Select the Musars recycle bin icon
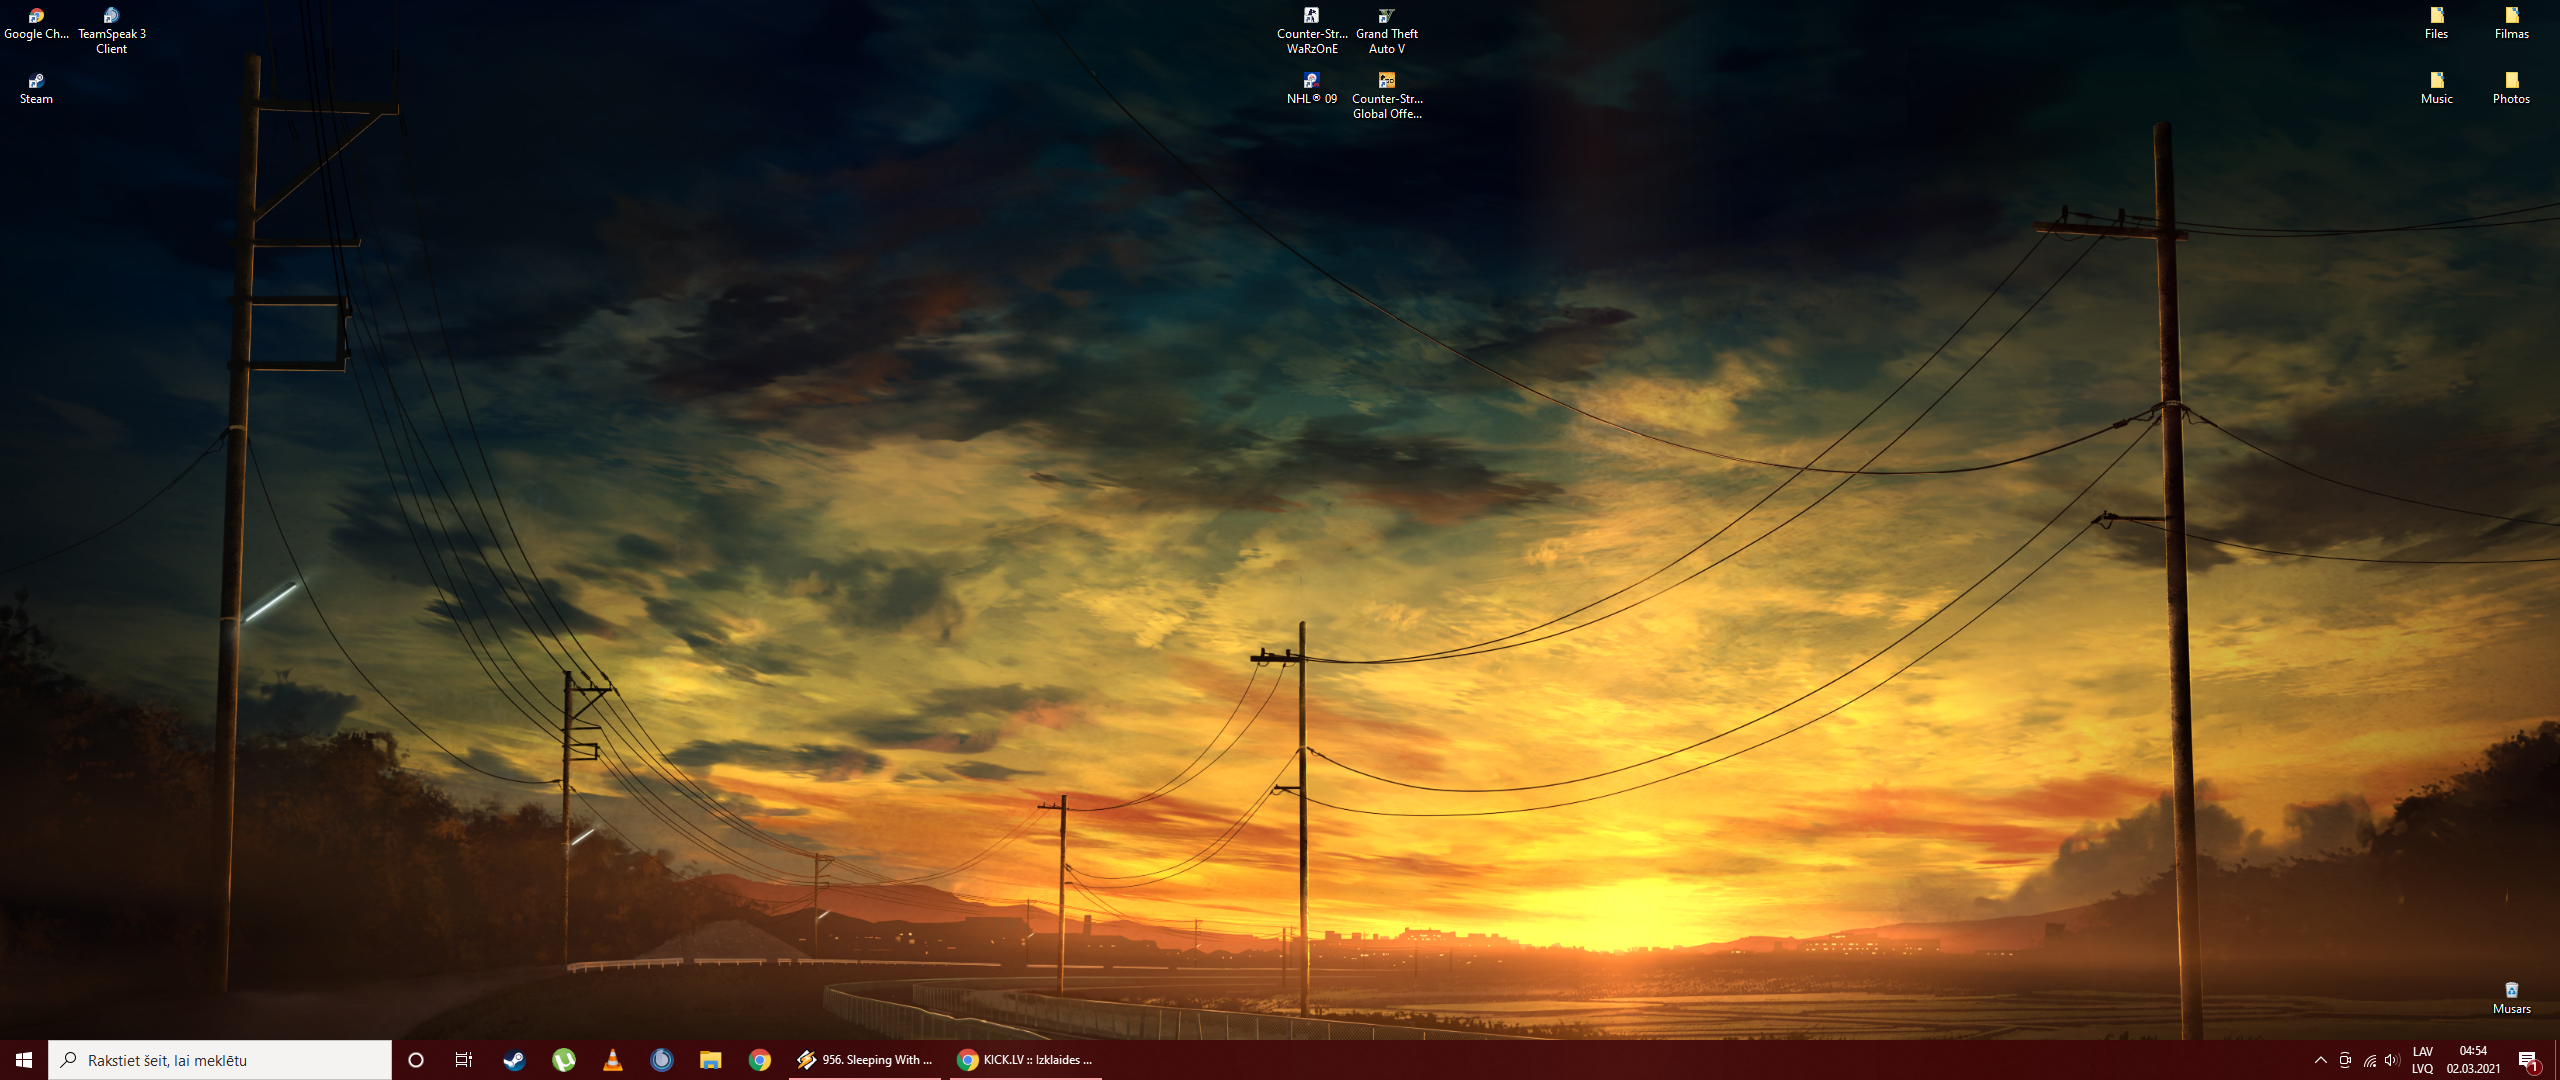 [2512, 999]
